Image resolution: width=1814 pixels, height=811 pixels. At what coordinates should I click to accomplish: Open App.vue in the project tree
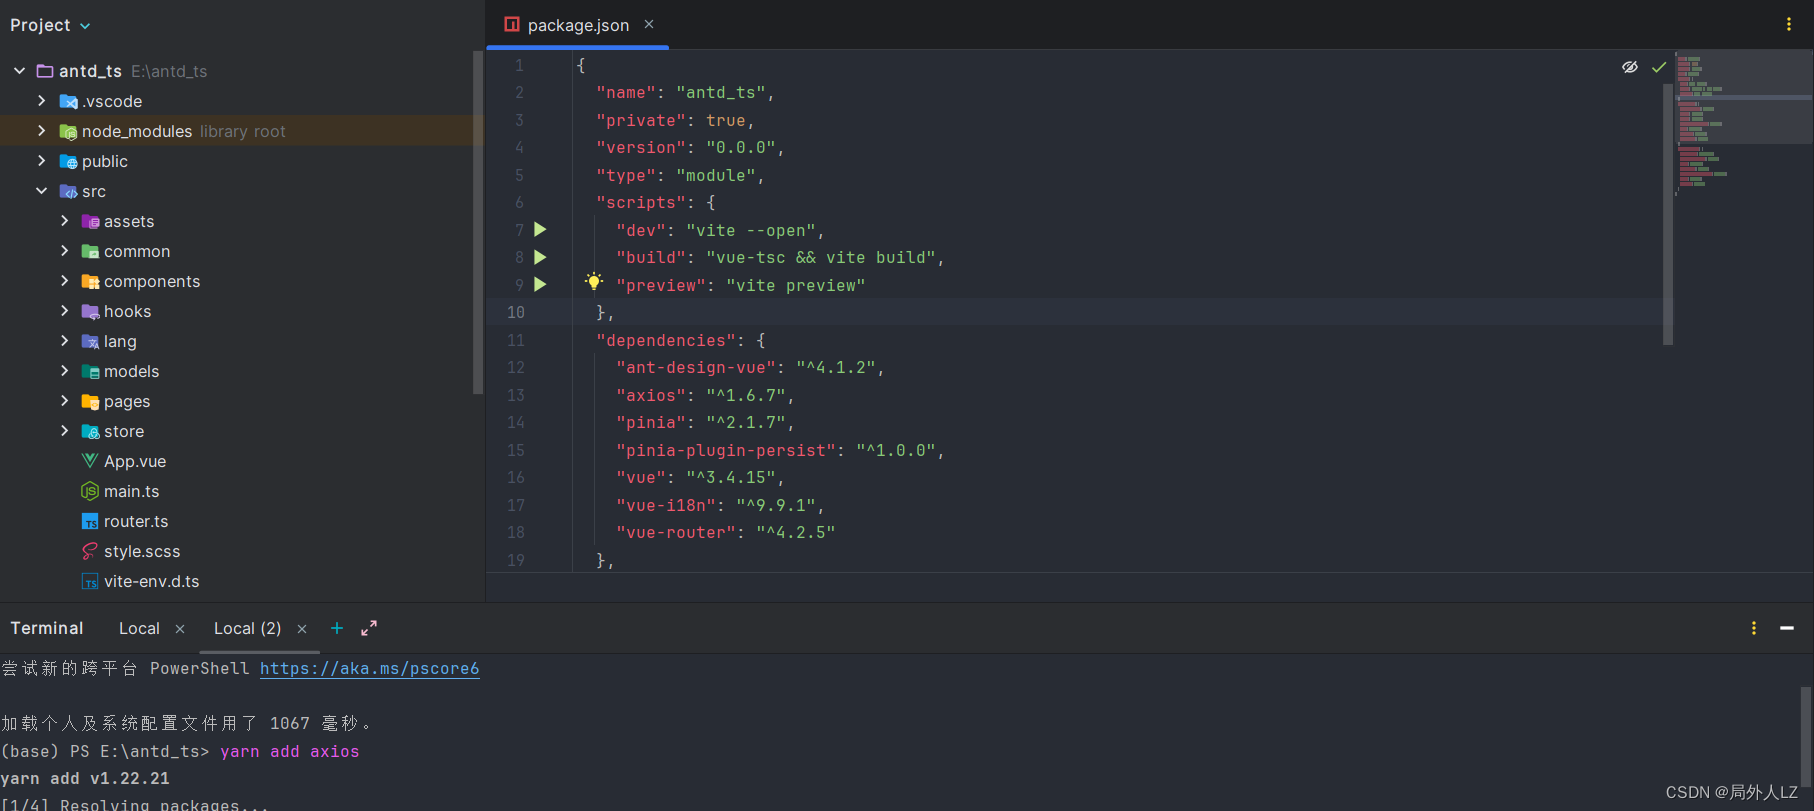[135, 461]
